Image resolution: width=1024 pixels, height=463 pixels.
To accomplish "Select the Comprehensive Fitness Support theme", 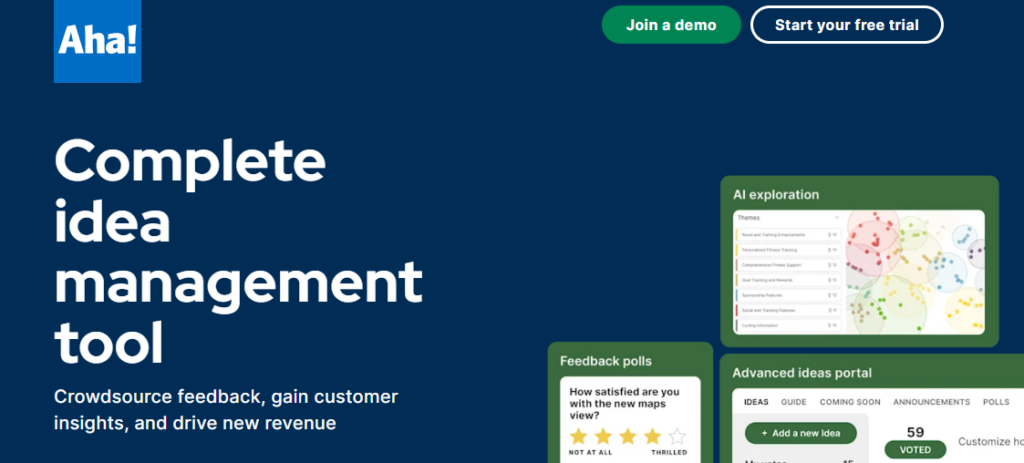I will click(x=788, y=265).
